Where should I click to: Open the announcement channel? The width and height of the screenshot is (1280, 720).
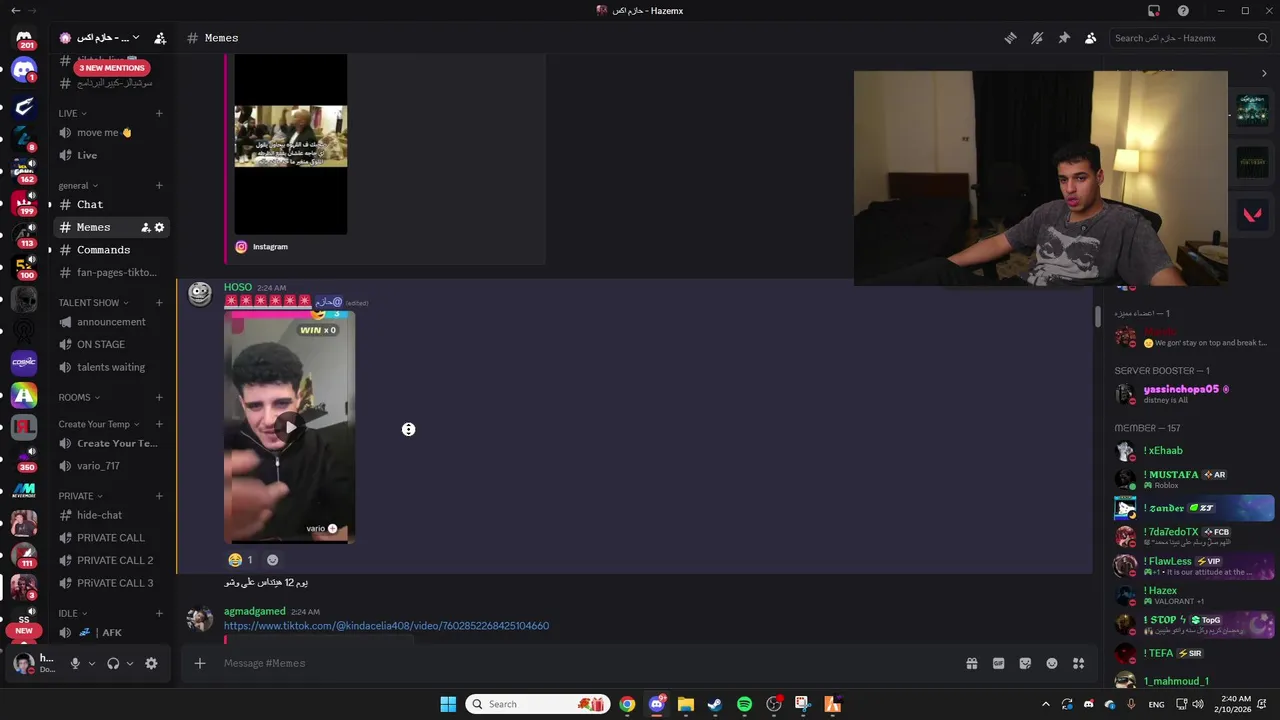coord(111,322)
